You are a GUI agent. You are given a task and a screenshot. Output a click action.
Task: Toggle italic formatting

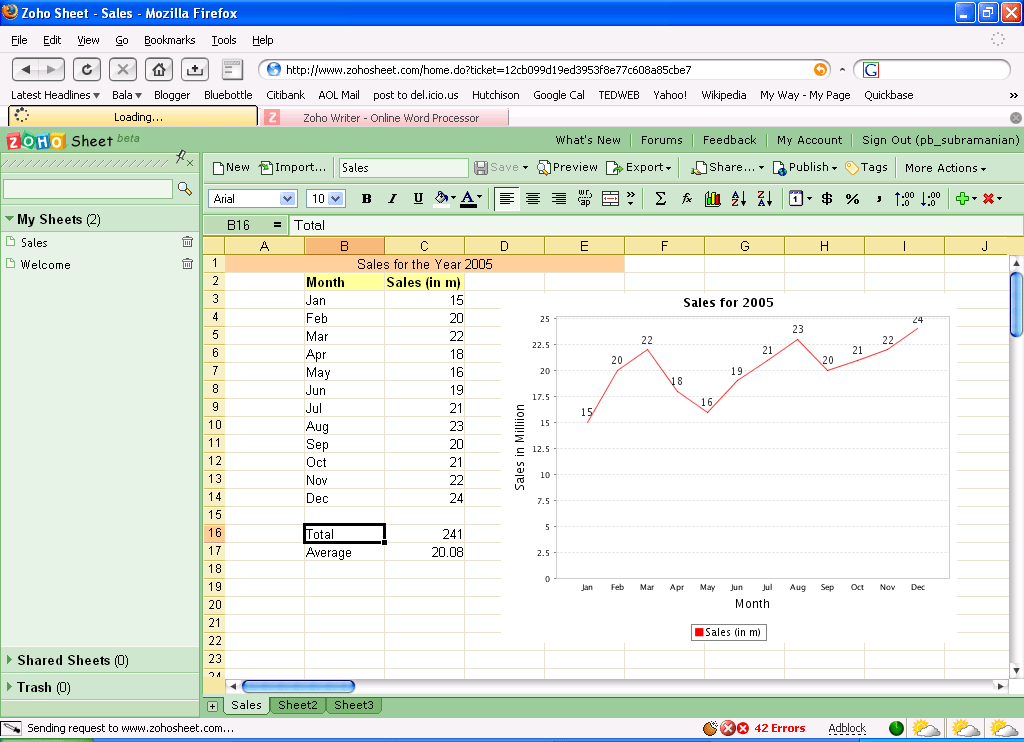392,198
